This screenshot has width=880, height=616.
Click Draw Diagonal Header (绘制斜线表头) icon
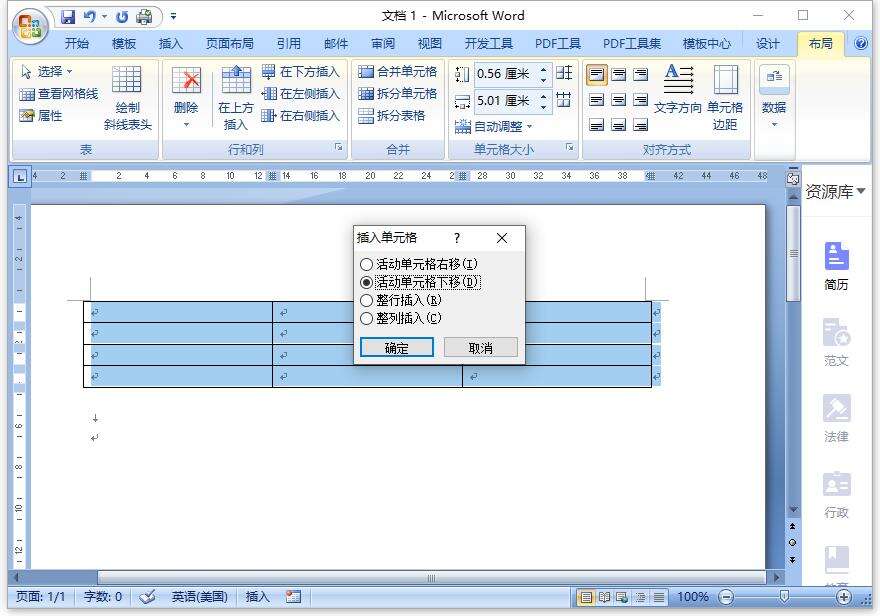click(x=127, y=82)
